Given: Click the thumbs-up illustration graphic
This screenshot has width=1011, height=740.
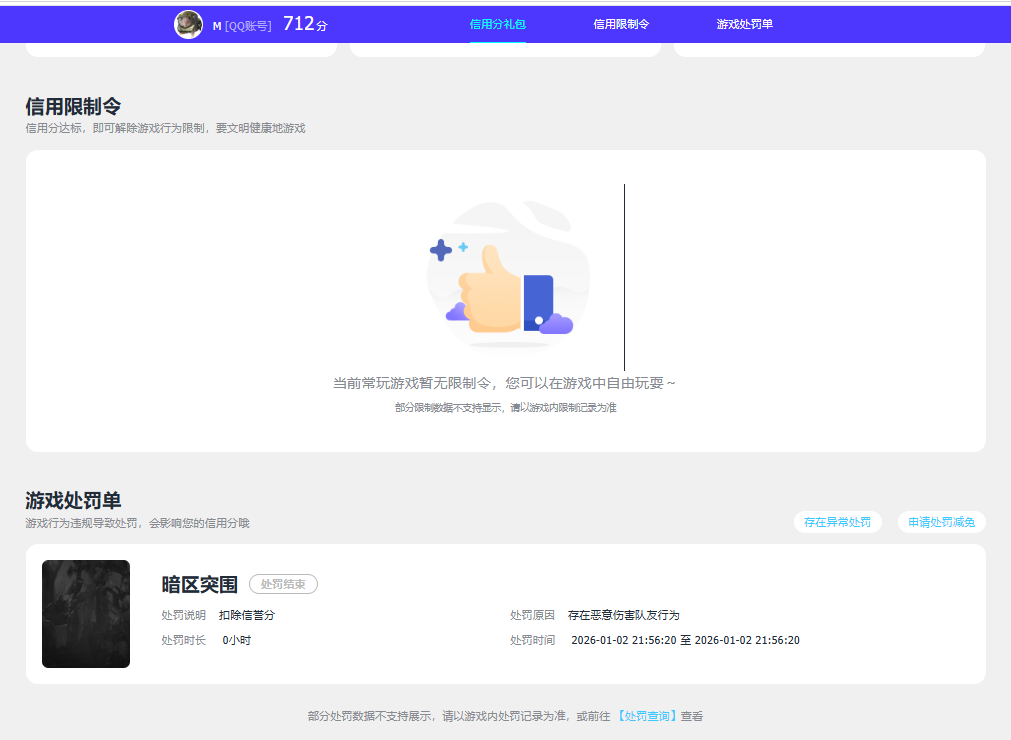Looking at the screenshot, I should coord(507,273).
